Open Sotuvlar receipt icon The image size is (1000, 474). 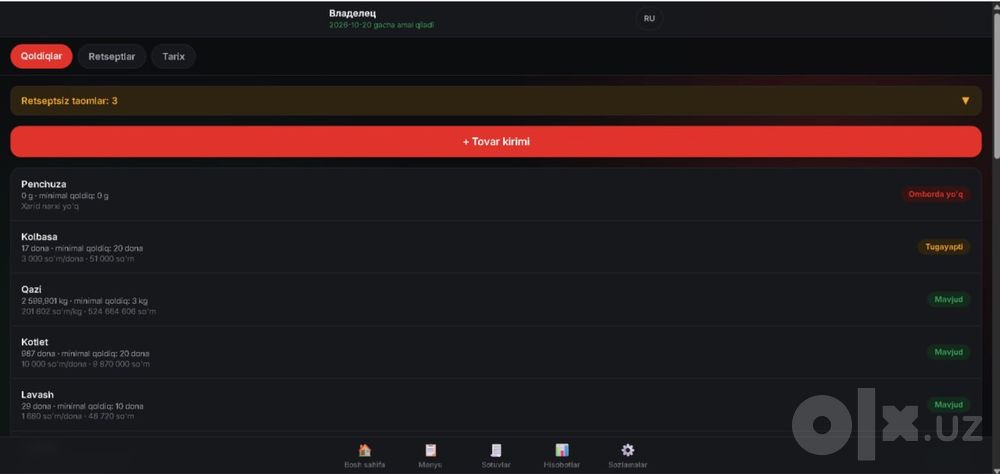coord(496,450)
